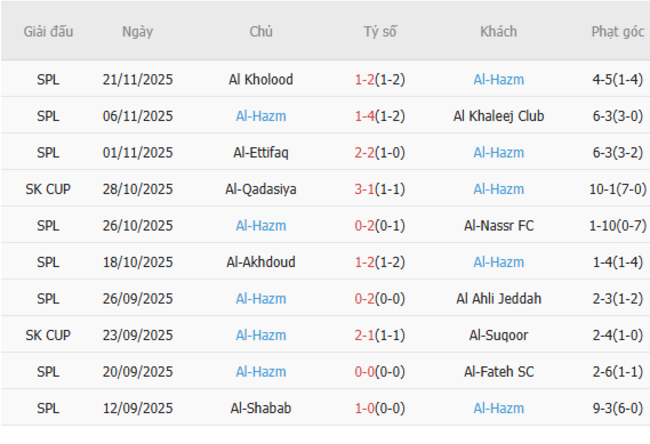Click Al-Hazm link facing Al-Nassr FC
This screenshot has height=444, width=650.
coord(261,225)
